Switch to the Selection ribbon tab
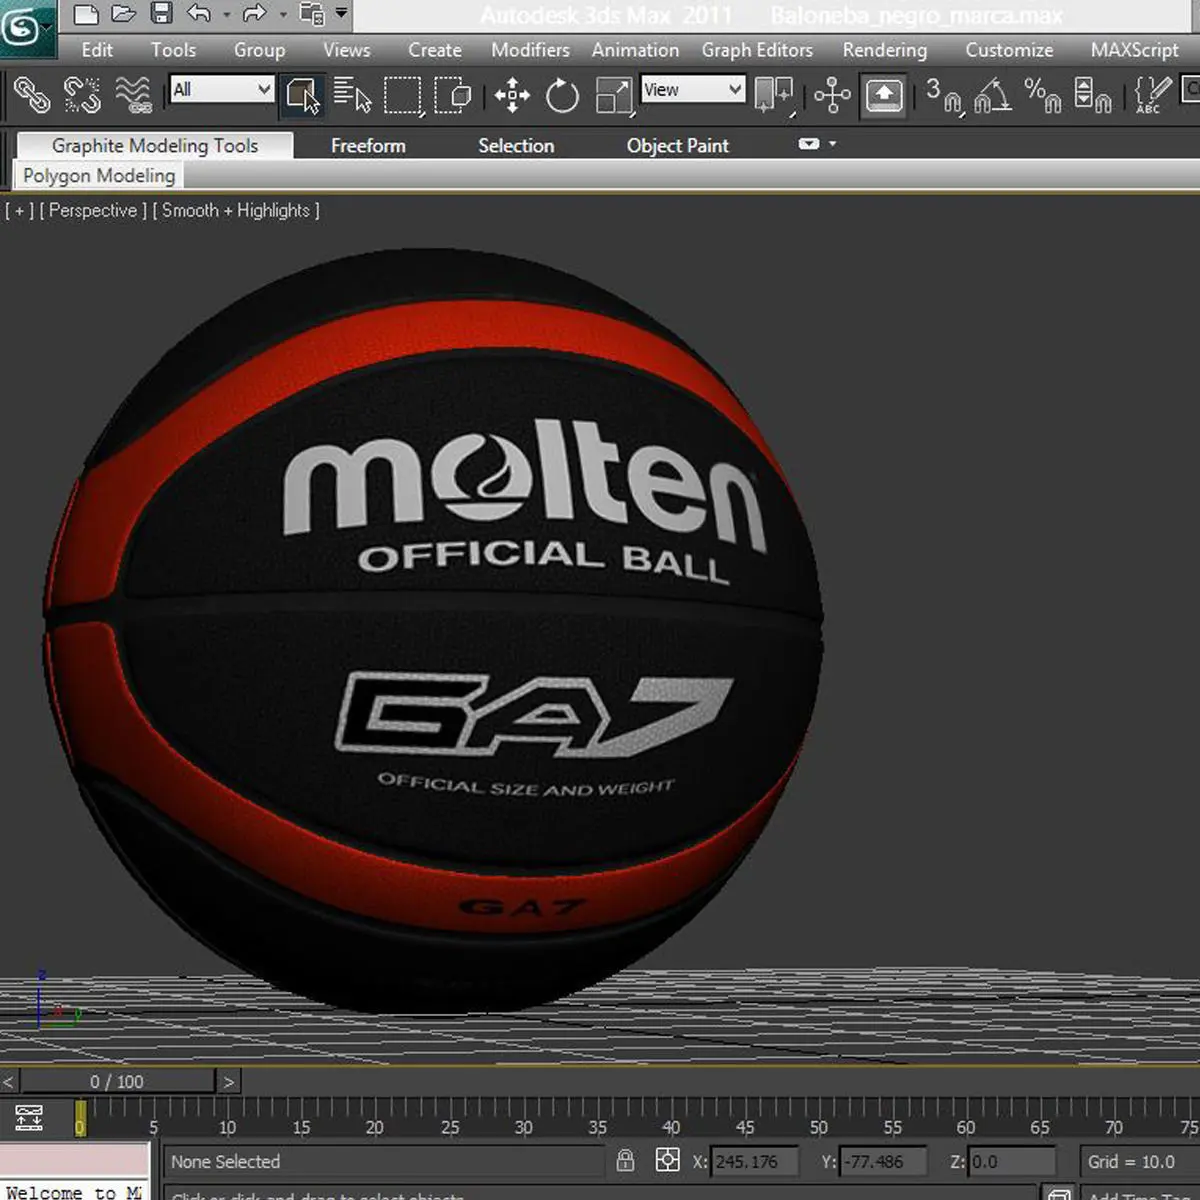1200x1200 pixels. (x=516, y=146)
